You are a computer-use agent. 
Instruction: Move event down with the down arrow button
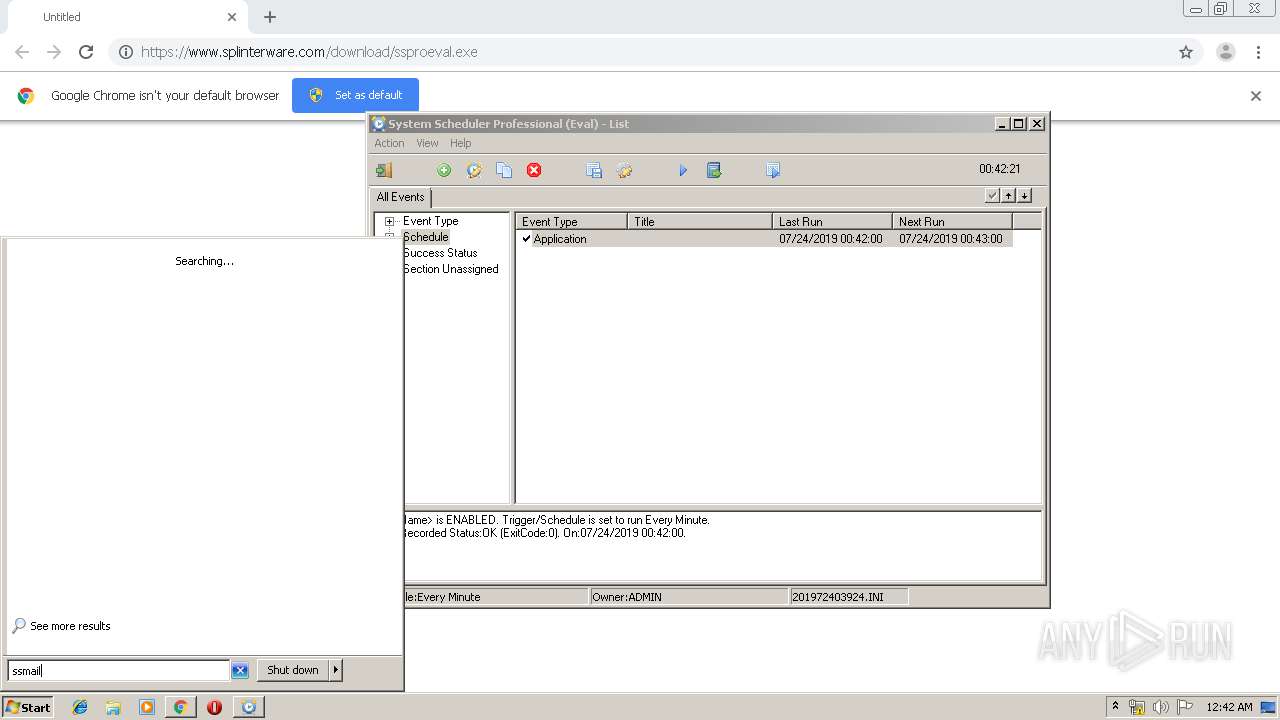coord(1024,196)
